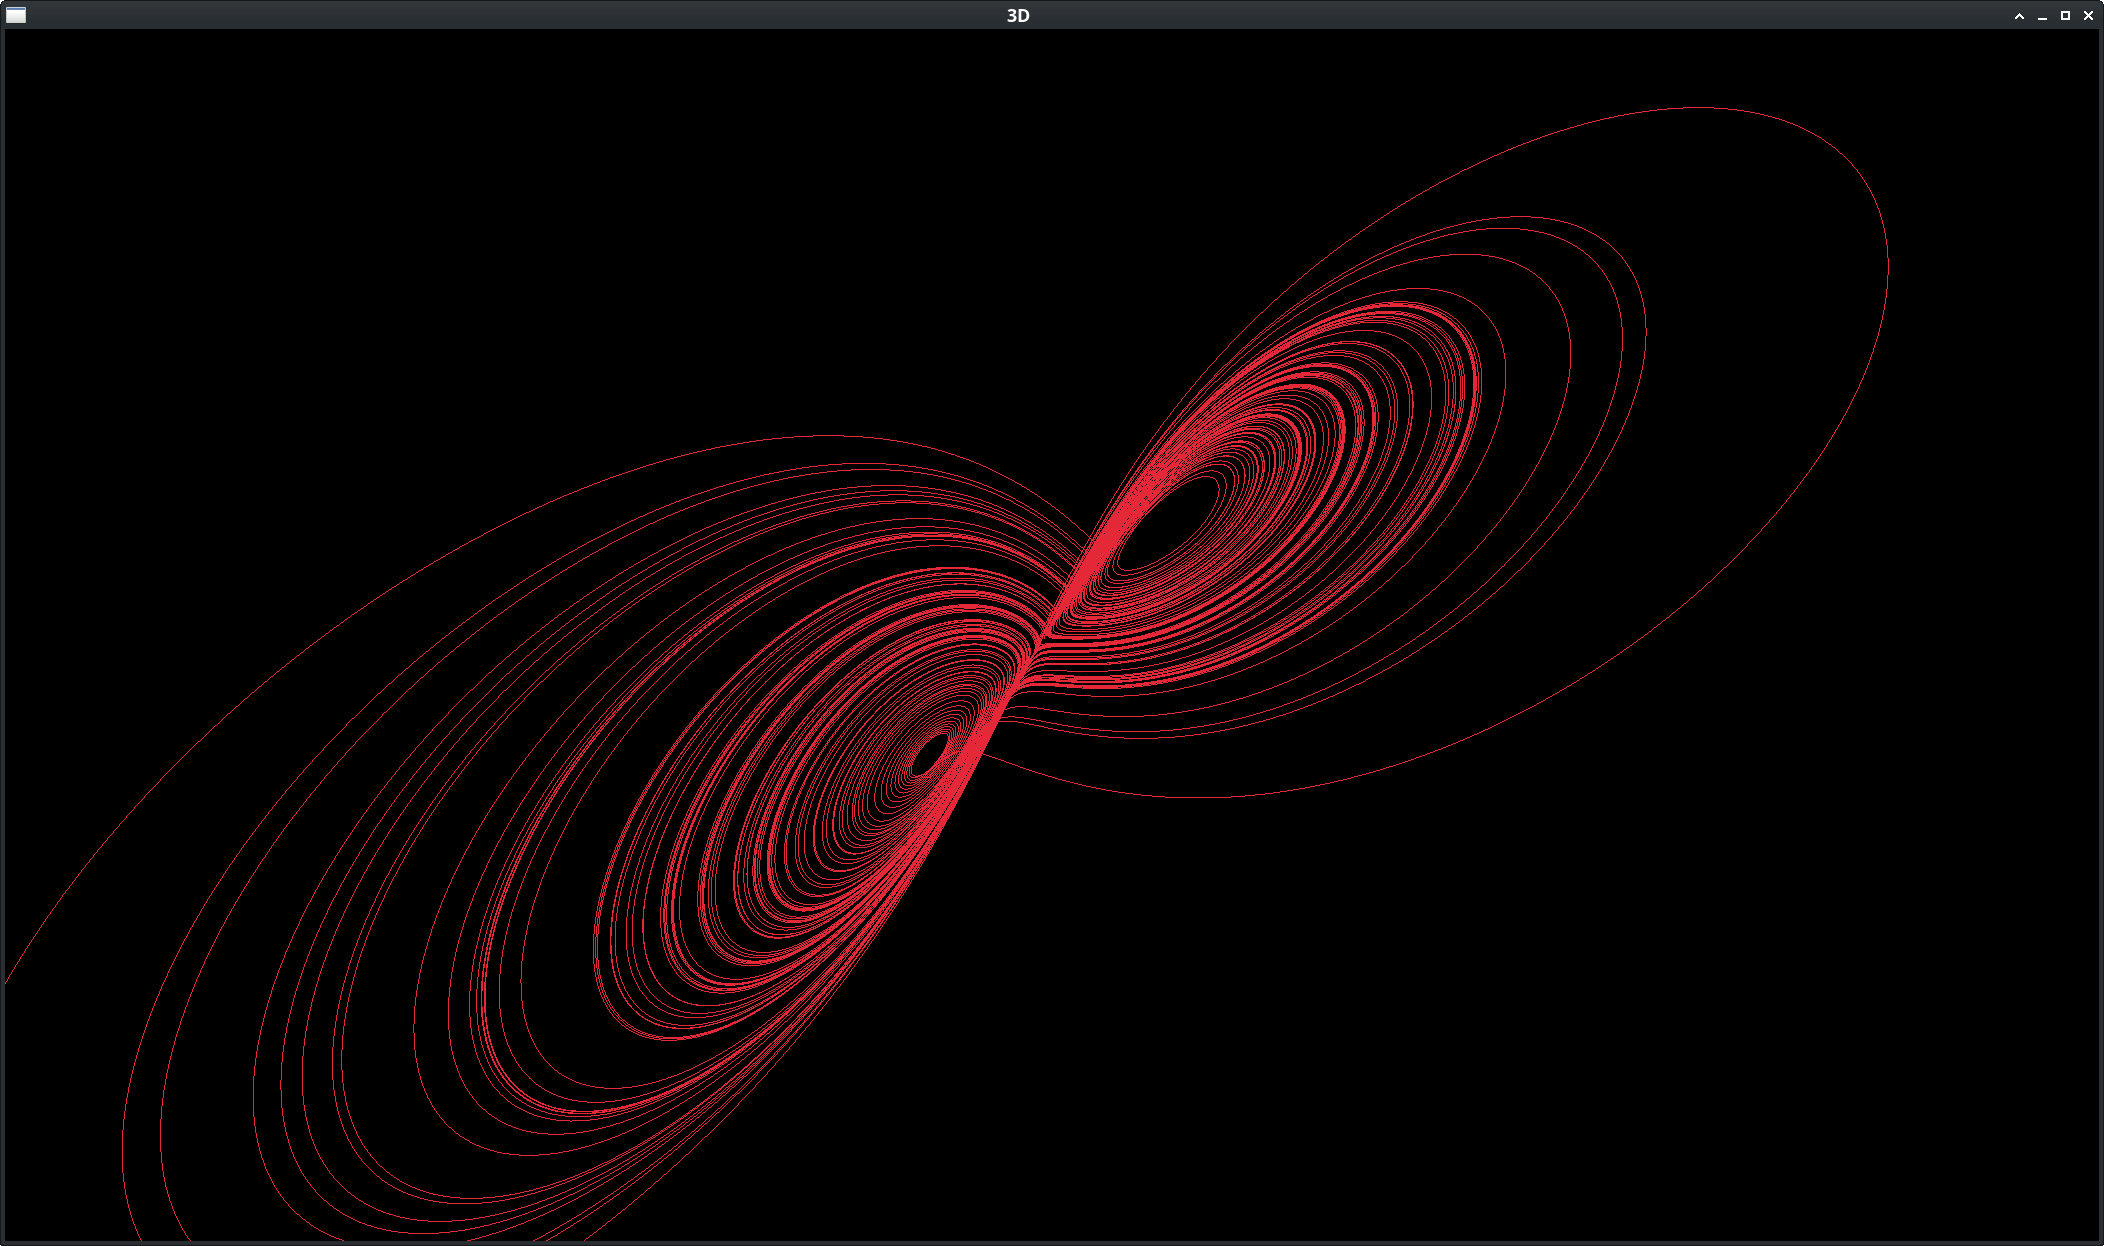
Task: Click the empty title bar left of "3D"
Action: 500,15
